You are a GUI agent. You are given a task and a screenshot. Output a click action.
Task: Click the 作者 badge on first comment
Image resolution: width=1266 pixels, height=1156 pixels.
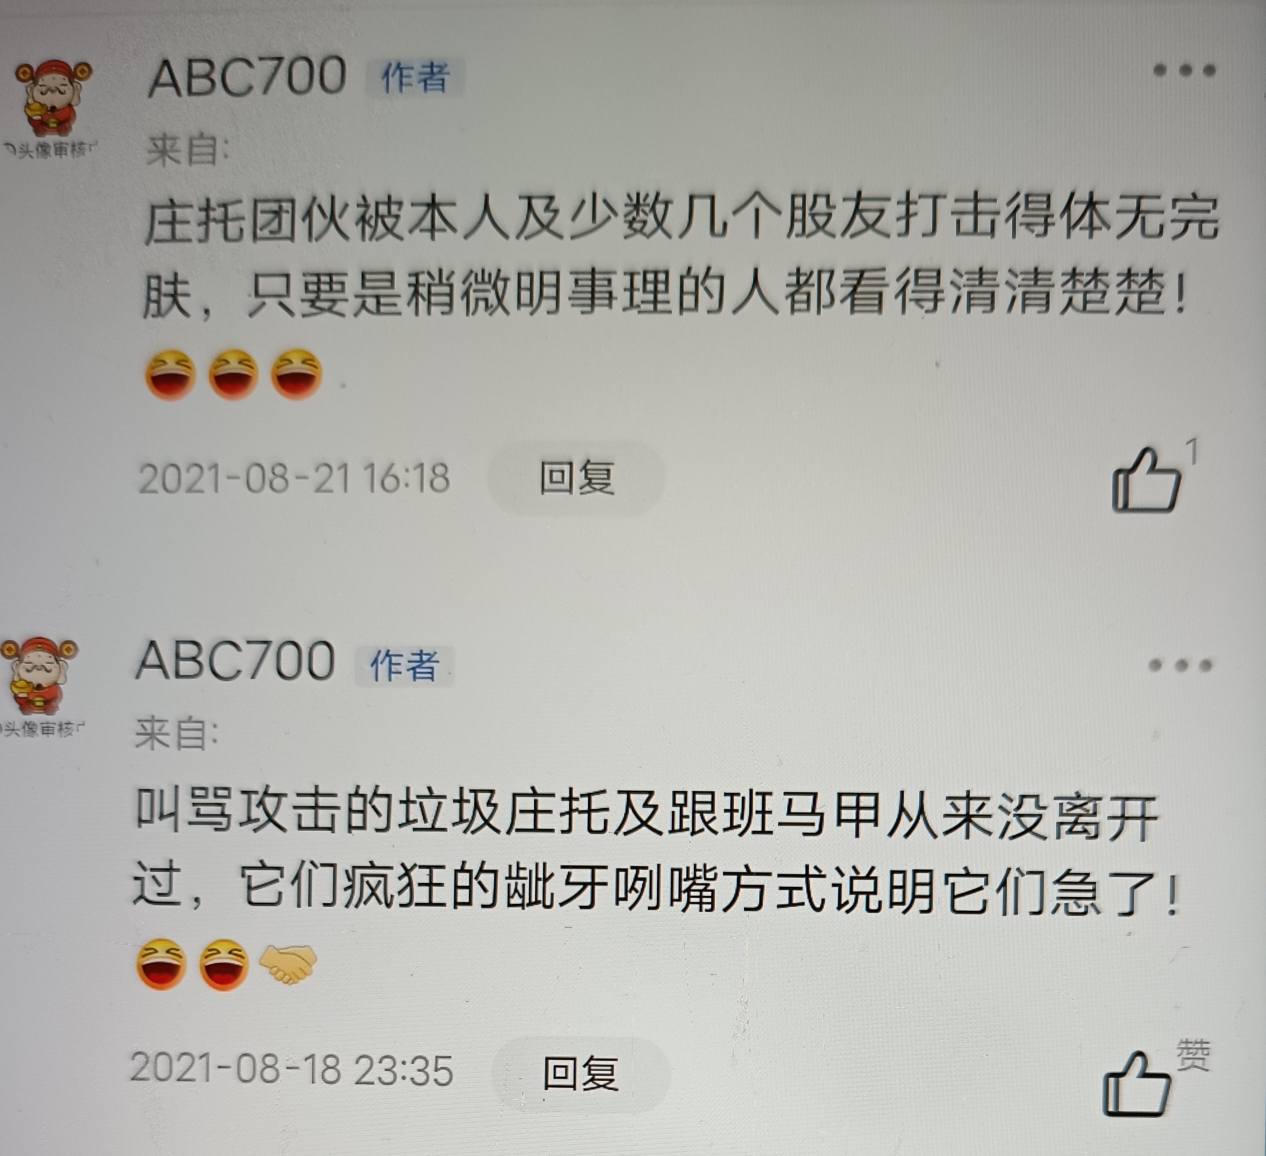[416, 77]
